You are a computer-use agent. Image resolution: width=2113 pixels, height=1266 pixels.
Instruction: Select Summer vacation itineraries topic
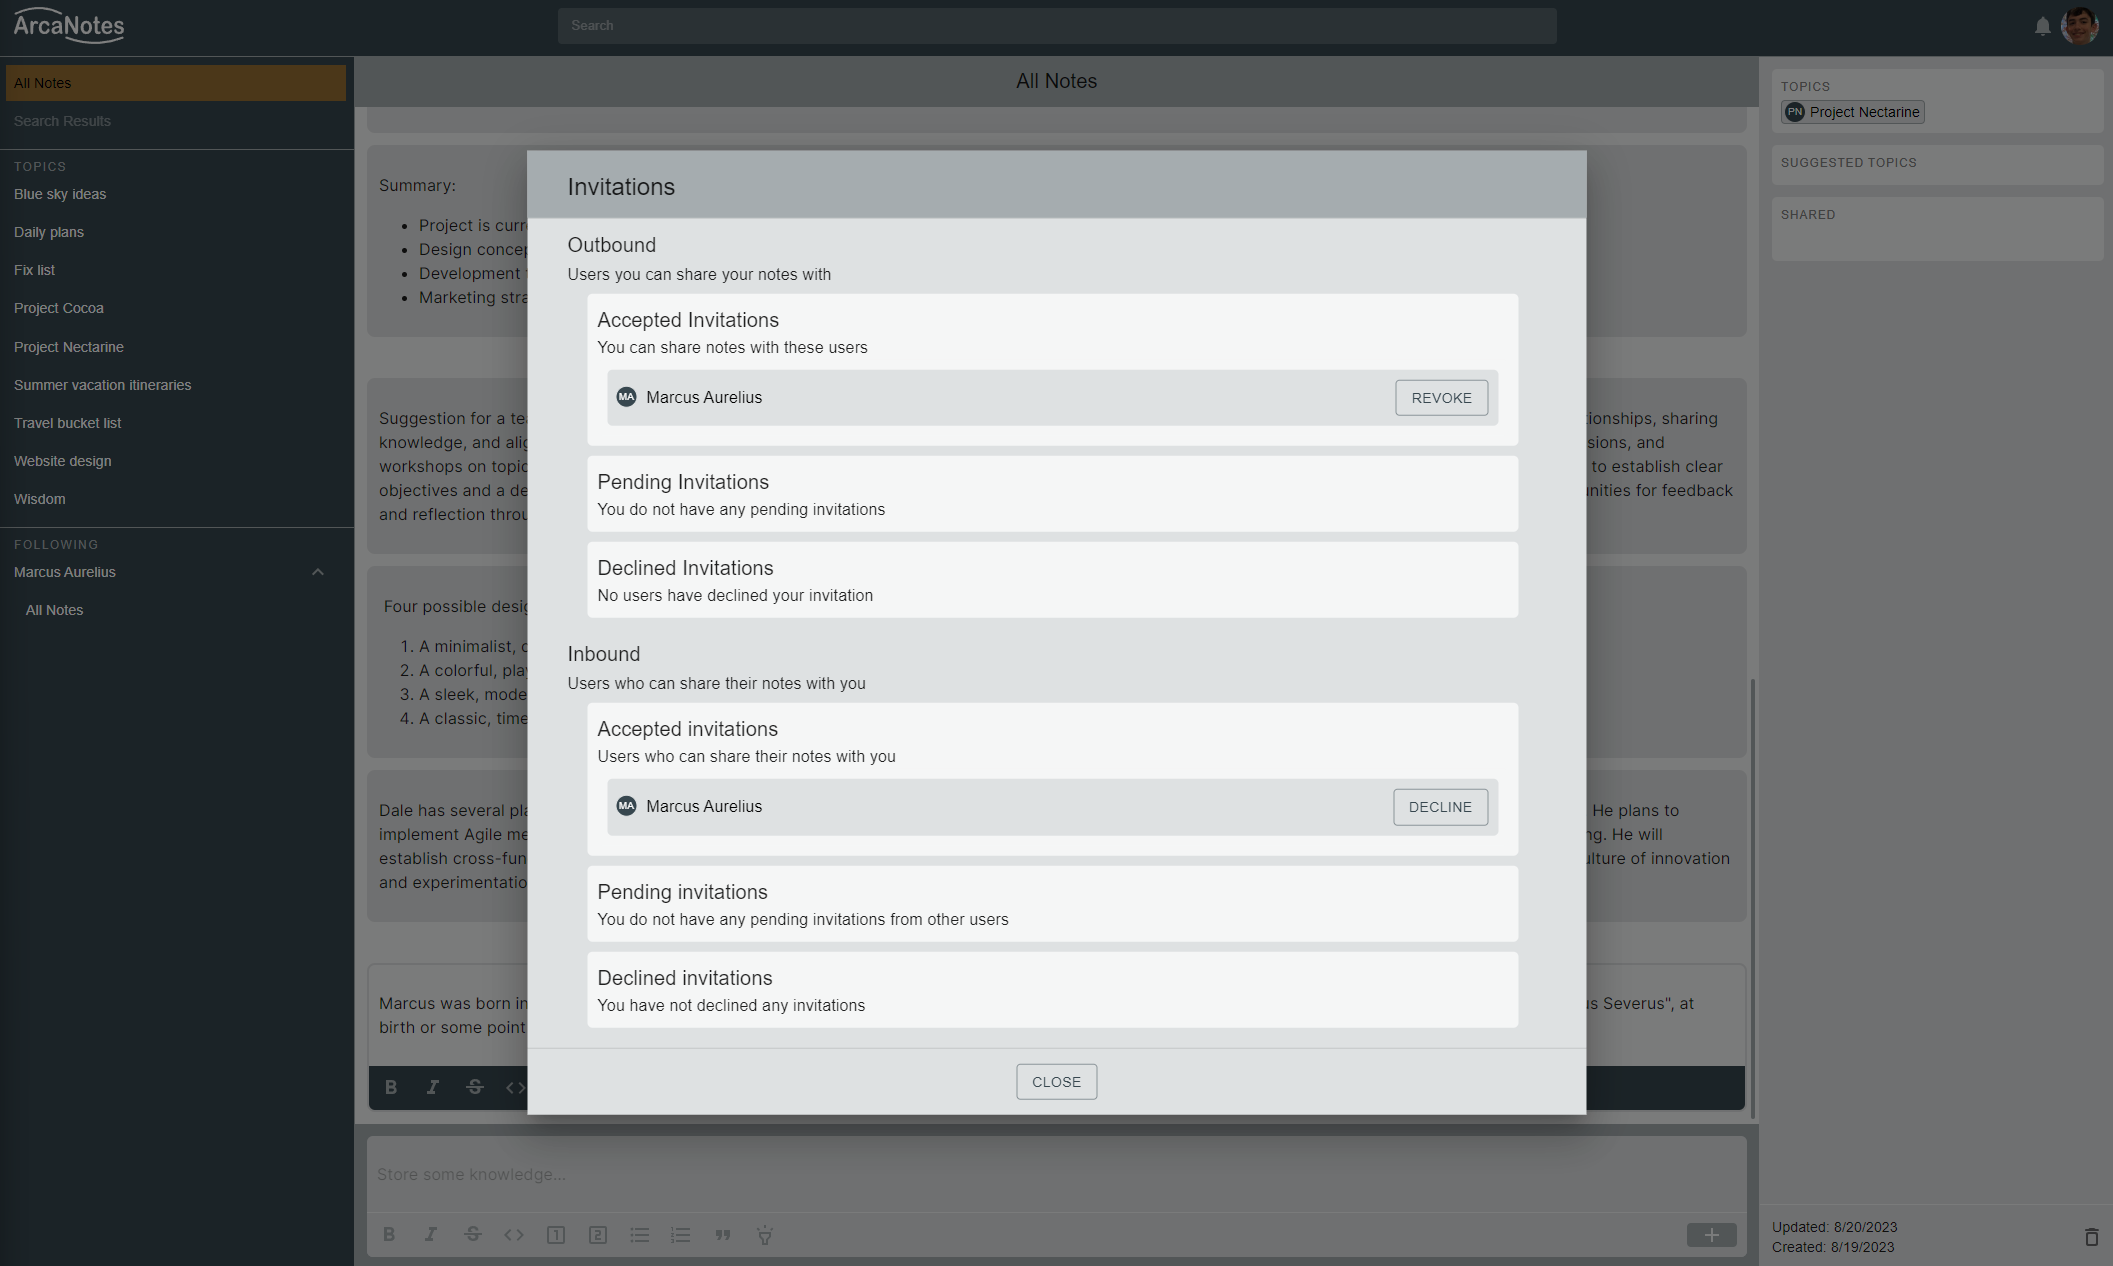[x=102, y=384]
